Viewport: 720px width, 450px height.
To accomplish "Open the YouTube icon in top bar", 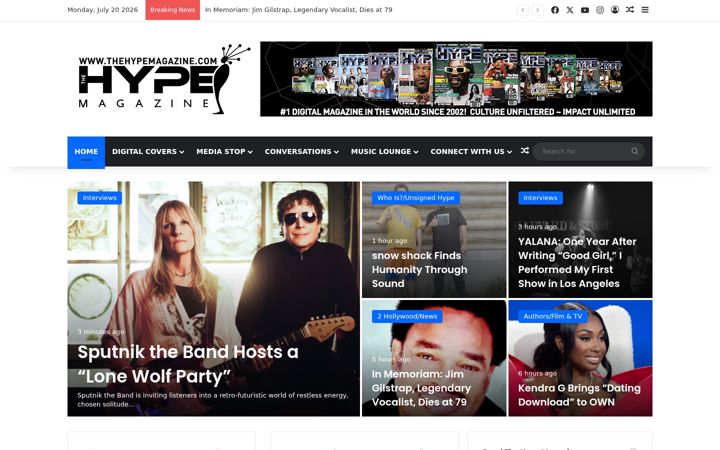I will pos(585,10).
